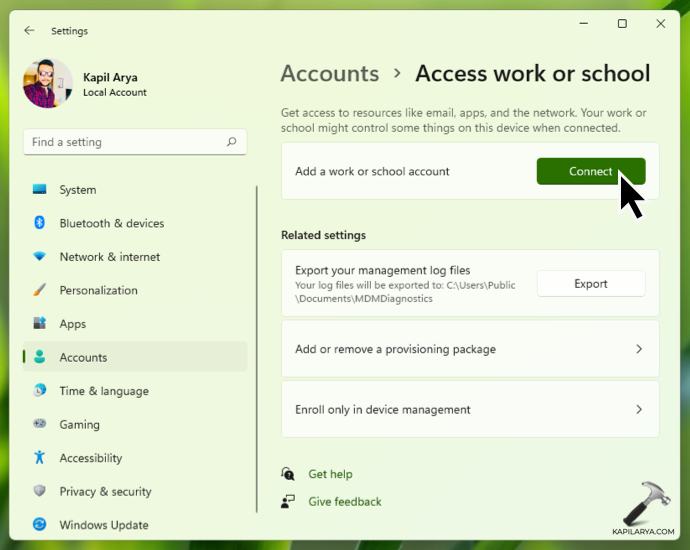
Task: Open Add or remove a provisioning package
Action: click(470, 349)
